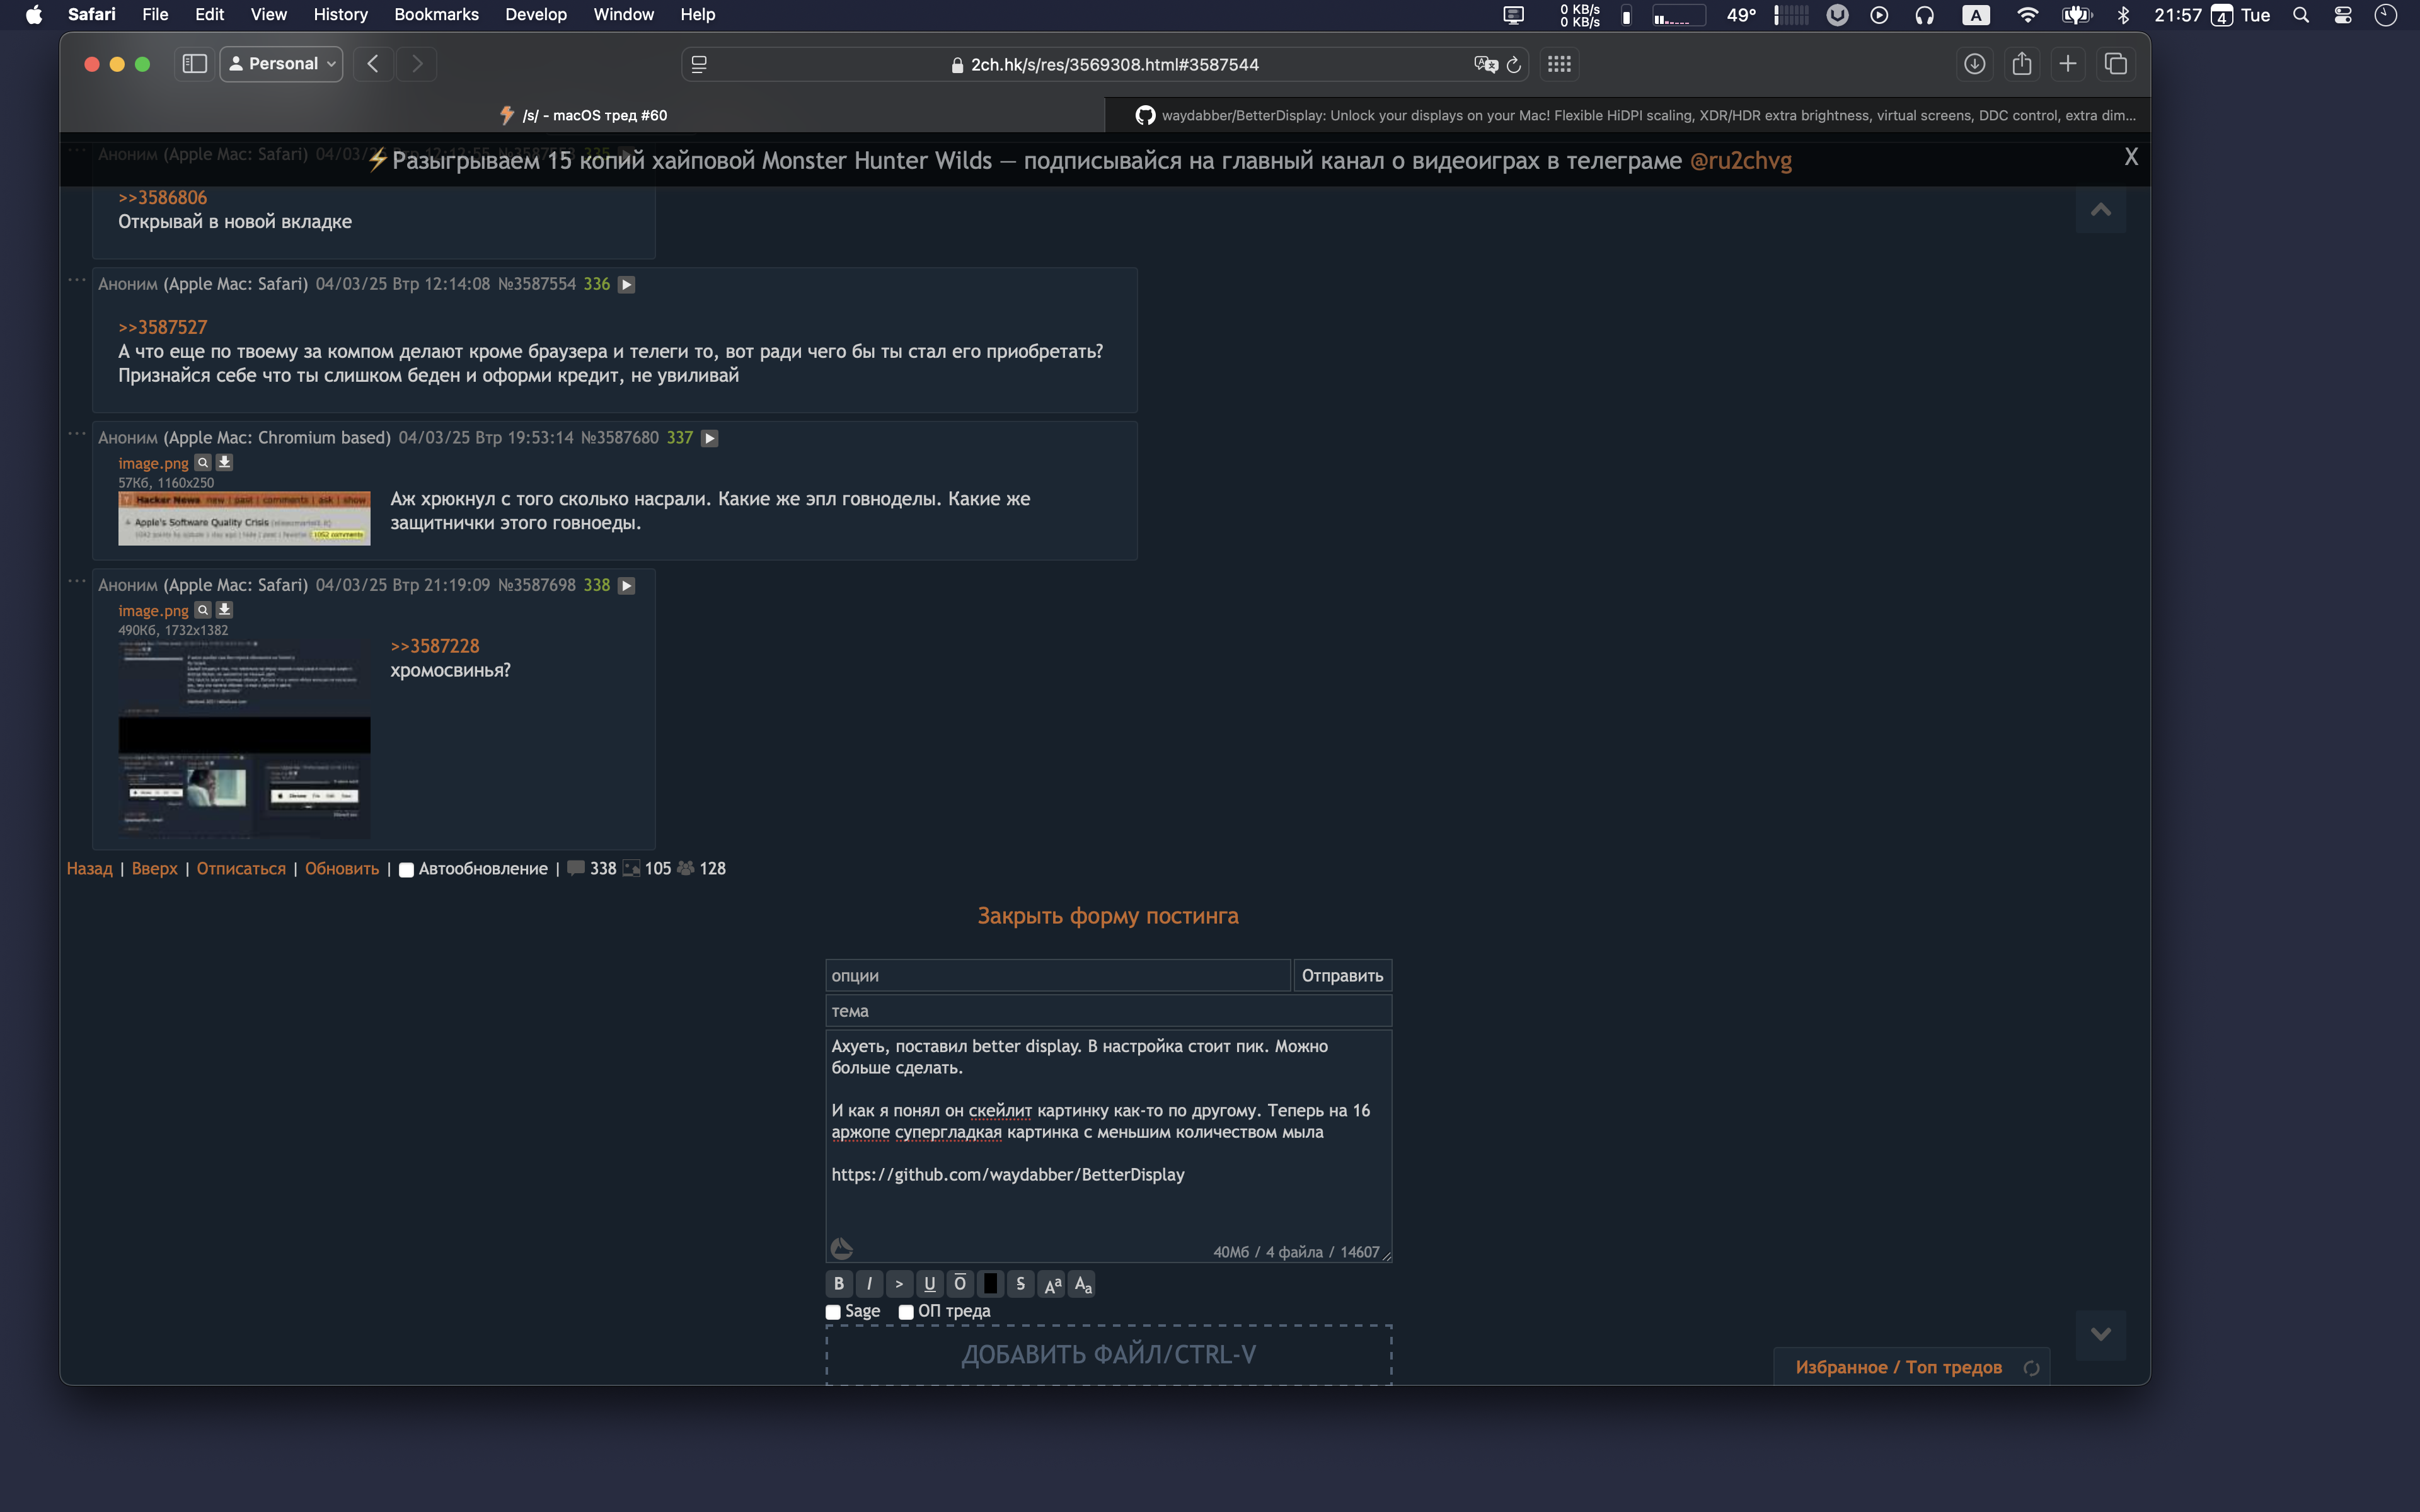Click the Вверх link
Screen dimensions: 2420x1512
(154, 869)
